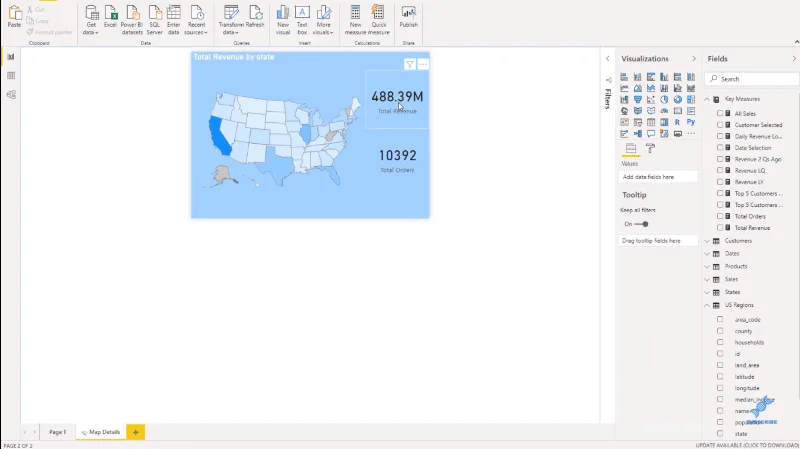The height and width of the screenshot is (449, 800).
Task: Check the Customer Selected measure checkbox
Action: point(720,124)
